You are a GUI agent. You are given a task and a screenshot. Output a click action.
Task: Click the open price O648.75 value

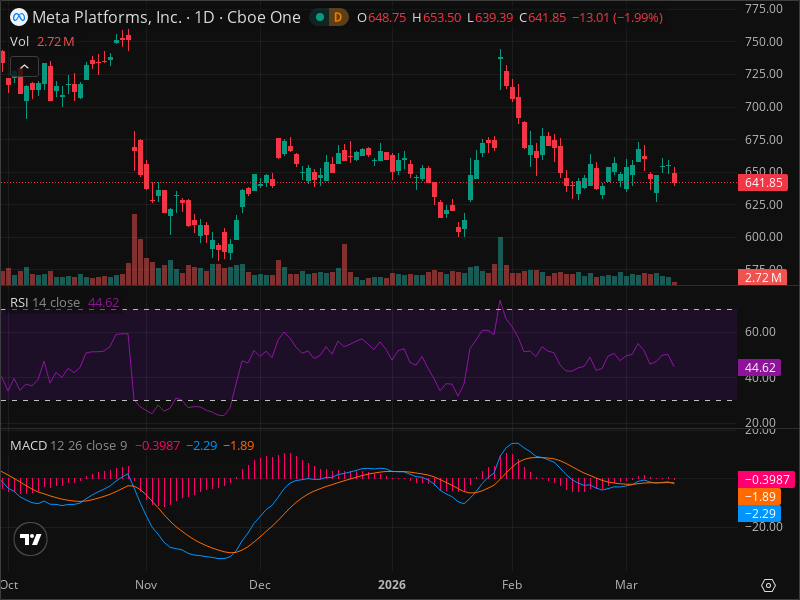(x=382, y=18)
